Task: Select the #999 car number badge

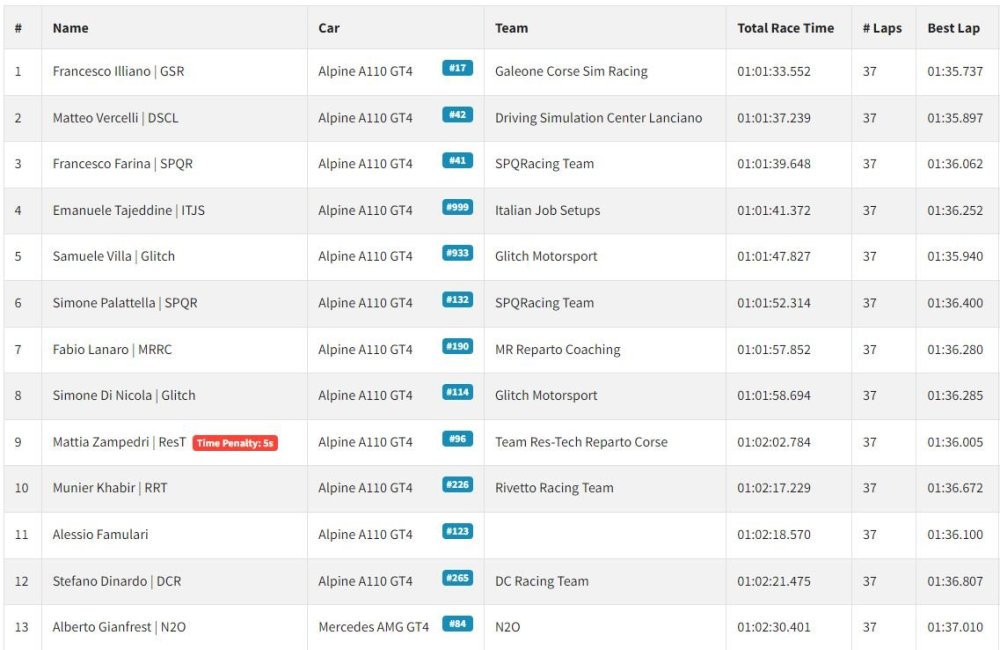Action: click(x=457, y=207)
